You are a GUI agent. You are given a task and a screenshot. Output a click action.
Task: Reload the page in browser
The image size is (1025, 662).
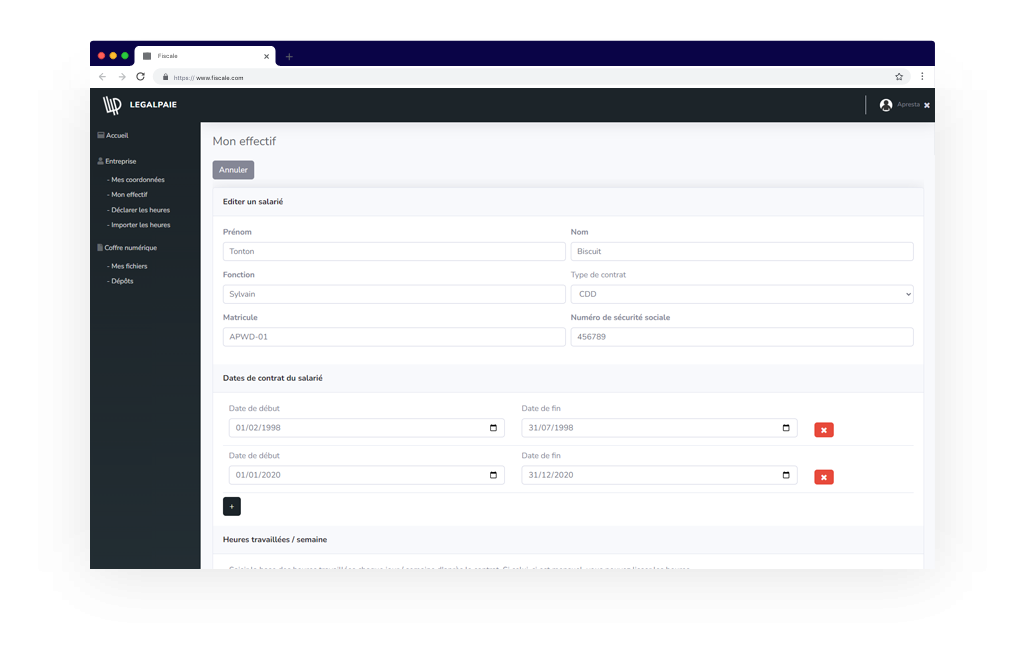click(x=140, y=76)
